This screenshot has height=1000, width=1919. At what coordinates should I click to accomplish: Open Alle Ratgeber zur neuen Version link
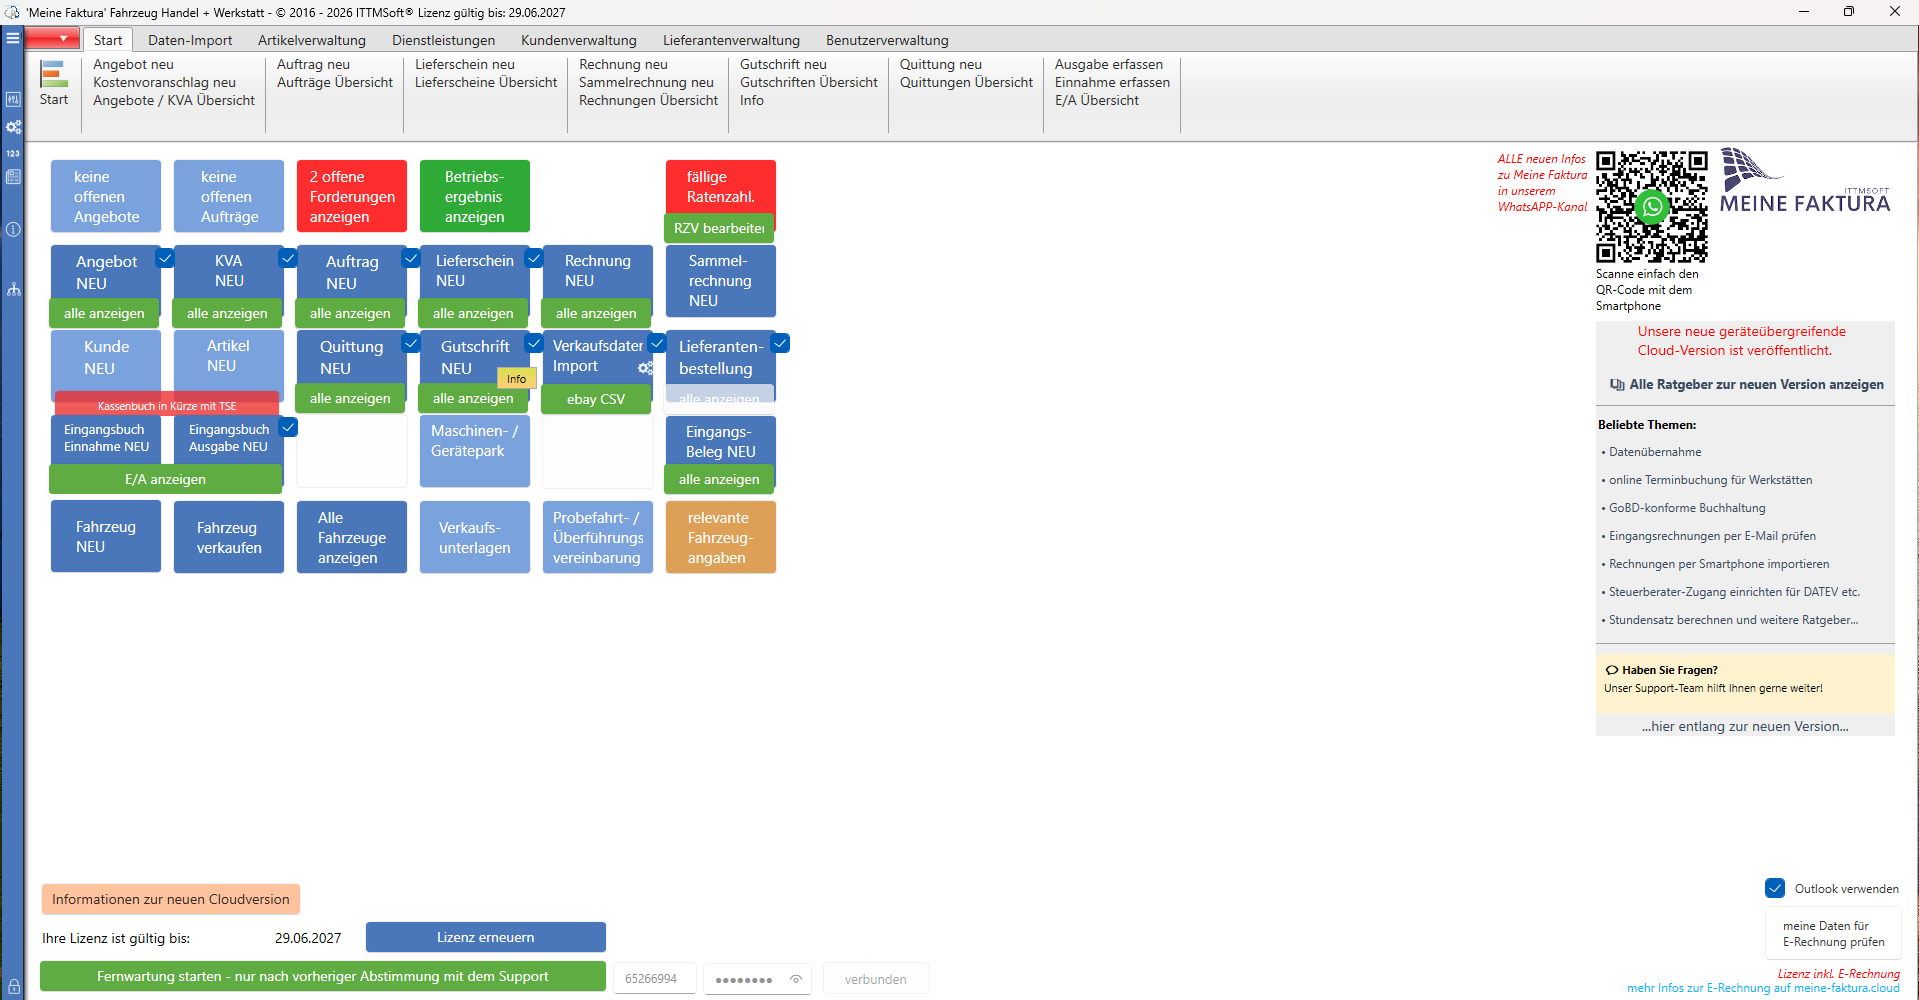click(1746, 384)
